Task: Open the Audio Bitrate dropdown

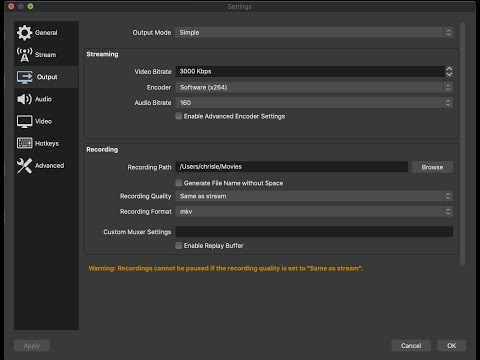Action: (x=314, y=103)
